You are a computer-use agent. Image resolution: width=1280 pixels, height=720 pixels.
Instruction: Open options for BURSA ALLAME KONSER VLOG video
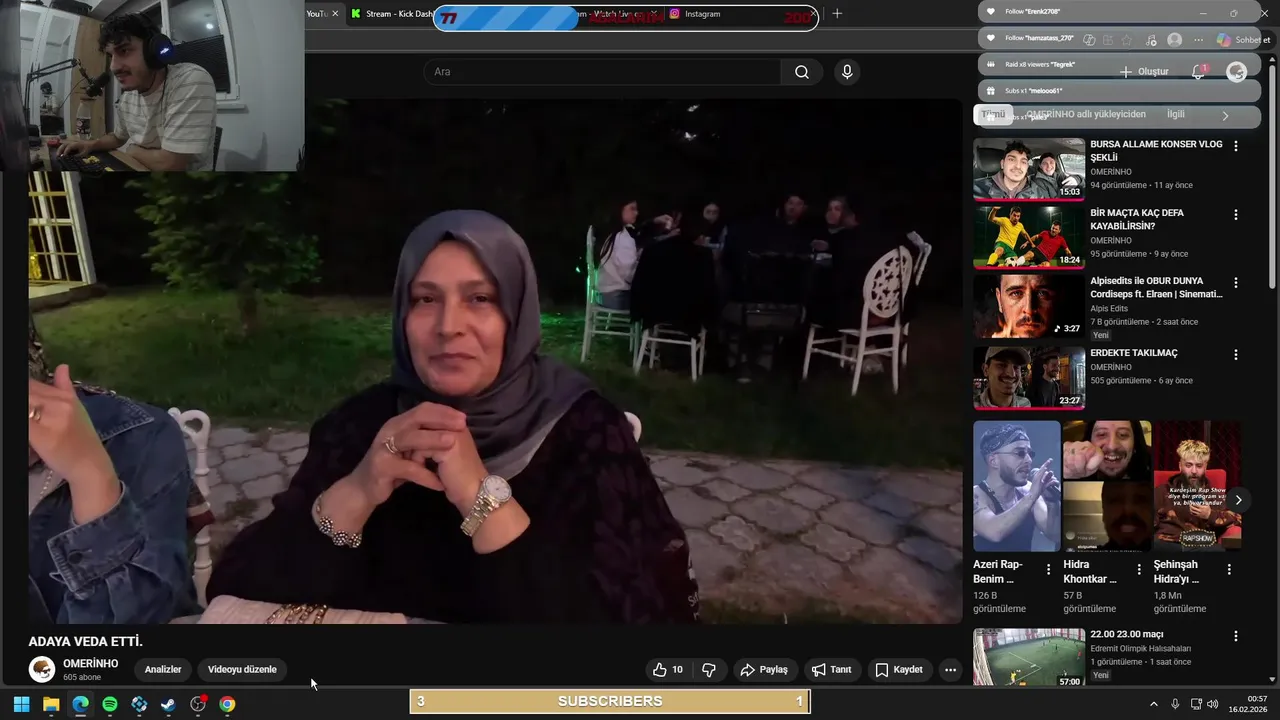1236,146
